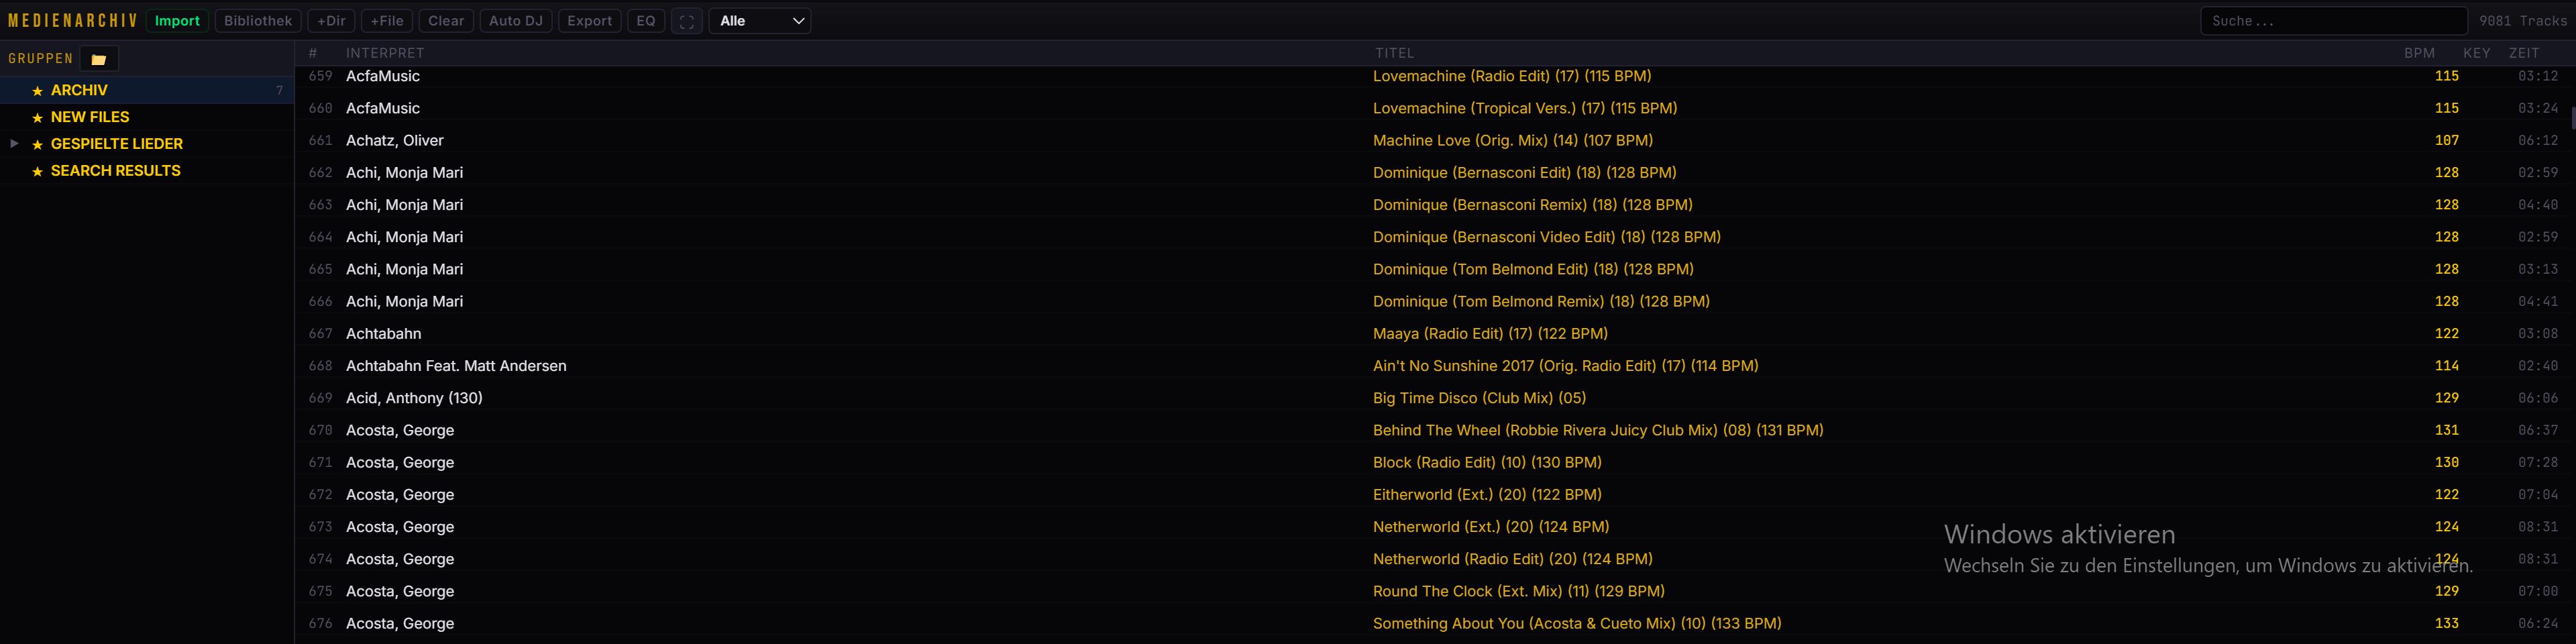
Task: Select track Machine Love by Achatz, Oliver
Action: click(1512, 141)
